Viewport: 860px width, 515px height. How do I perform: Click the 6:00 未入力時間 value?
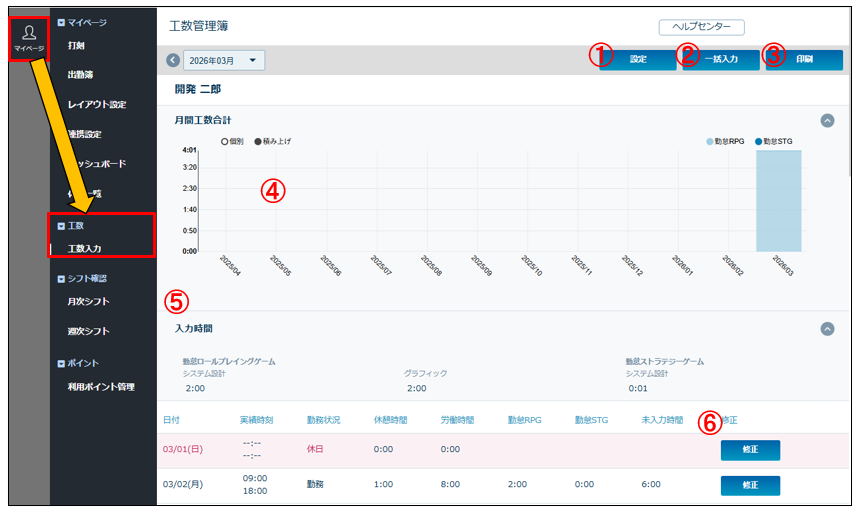pyautogui.click(x=651, y=484)
